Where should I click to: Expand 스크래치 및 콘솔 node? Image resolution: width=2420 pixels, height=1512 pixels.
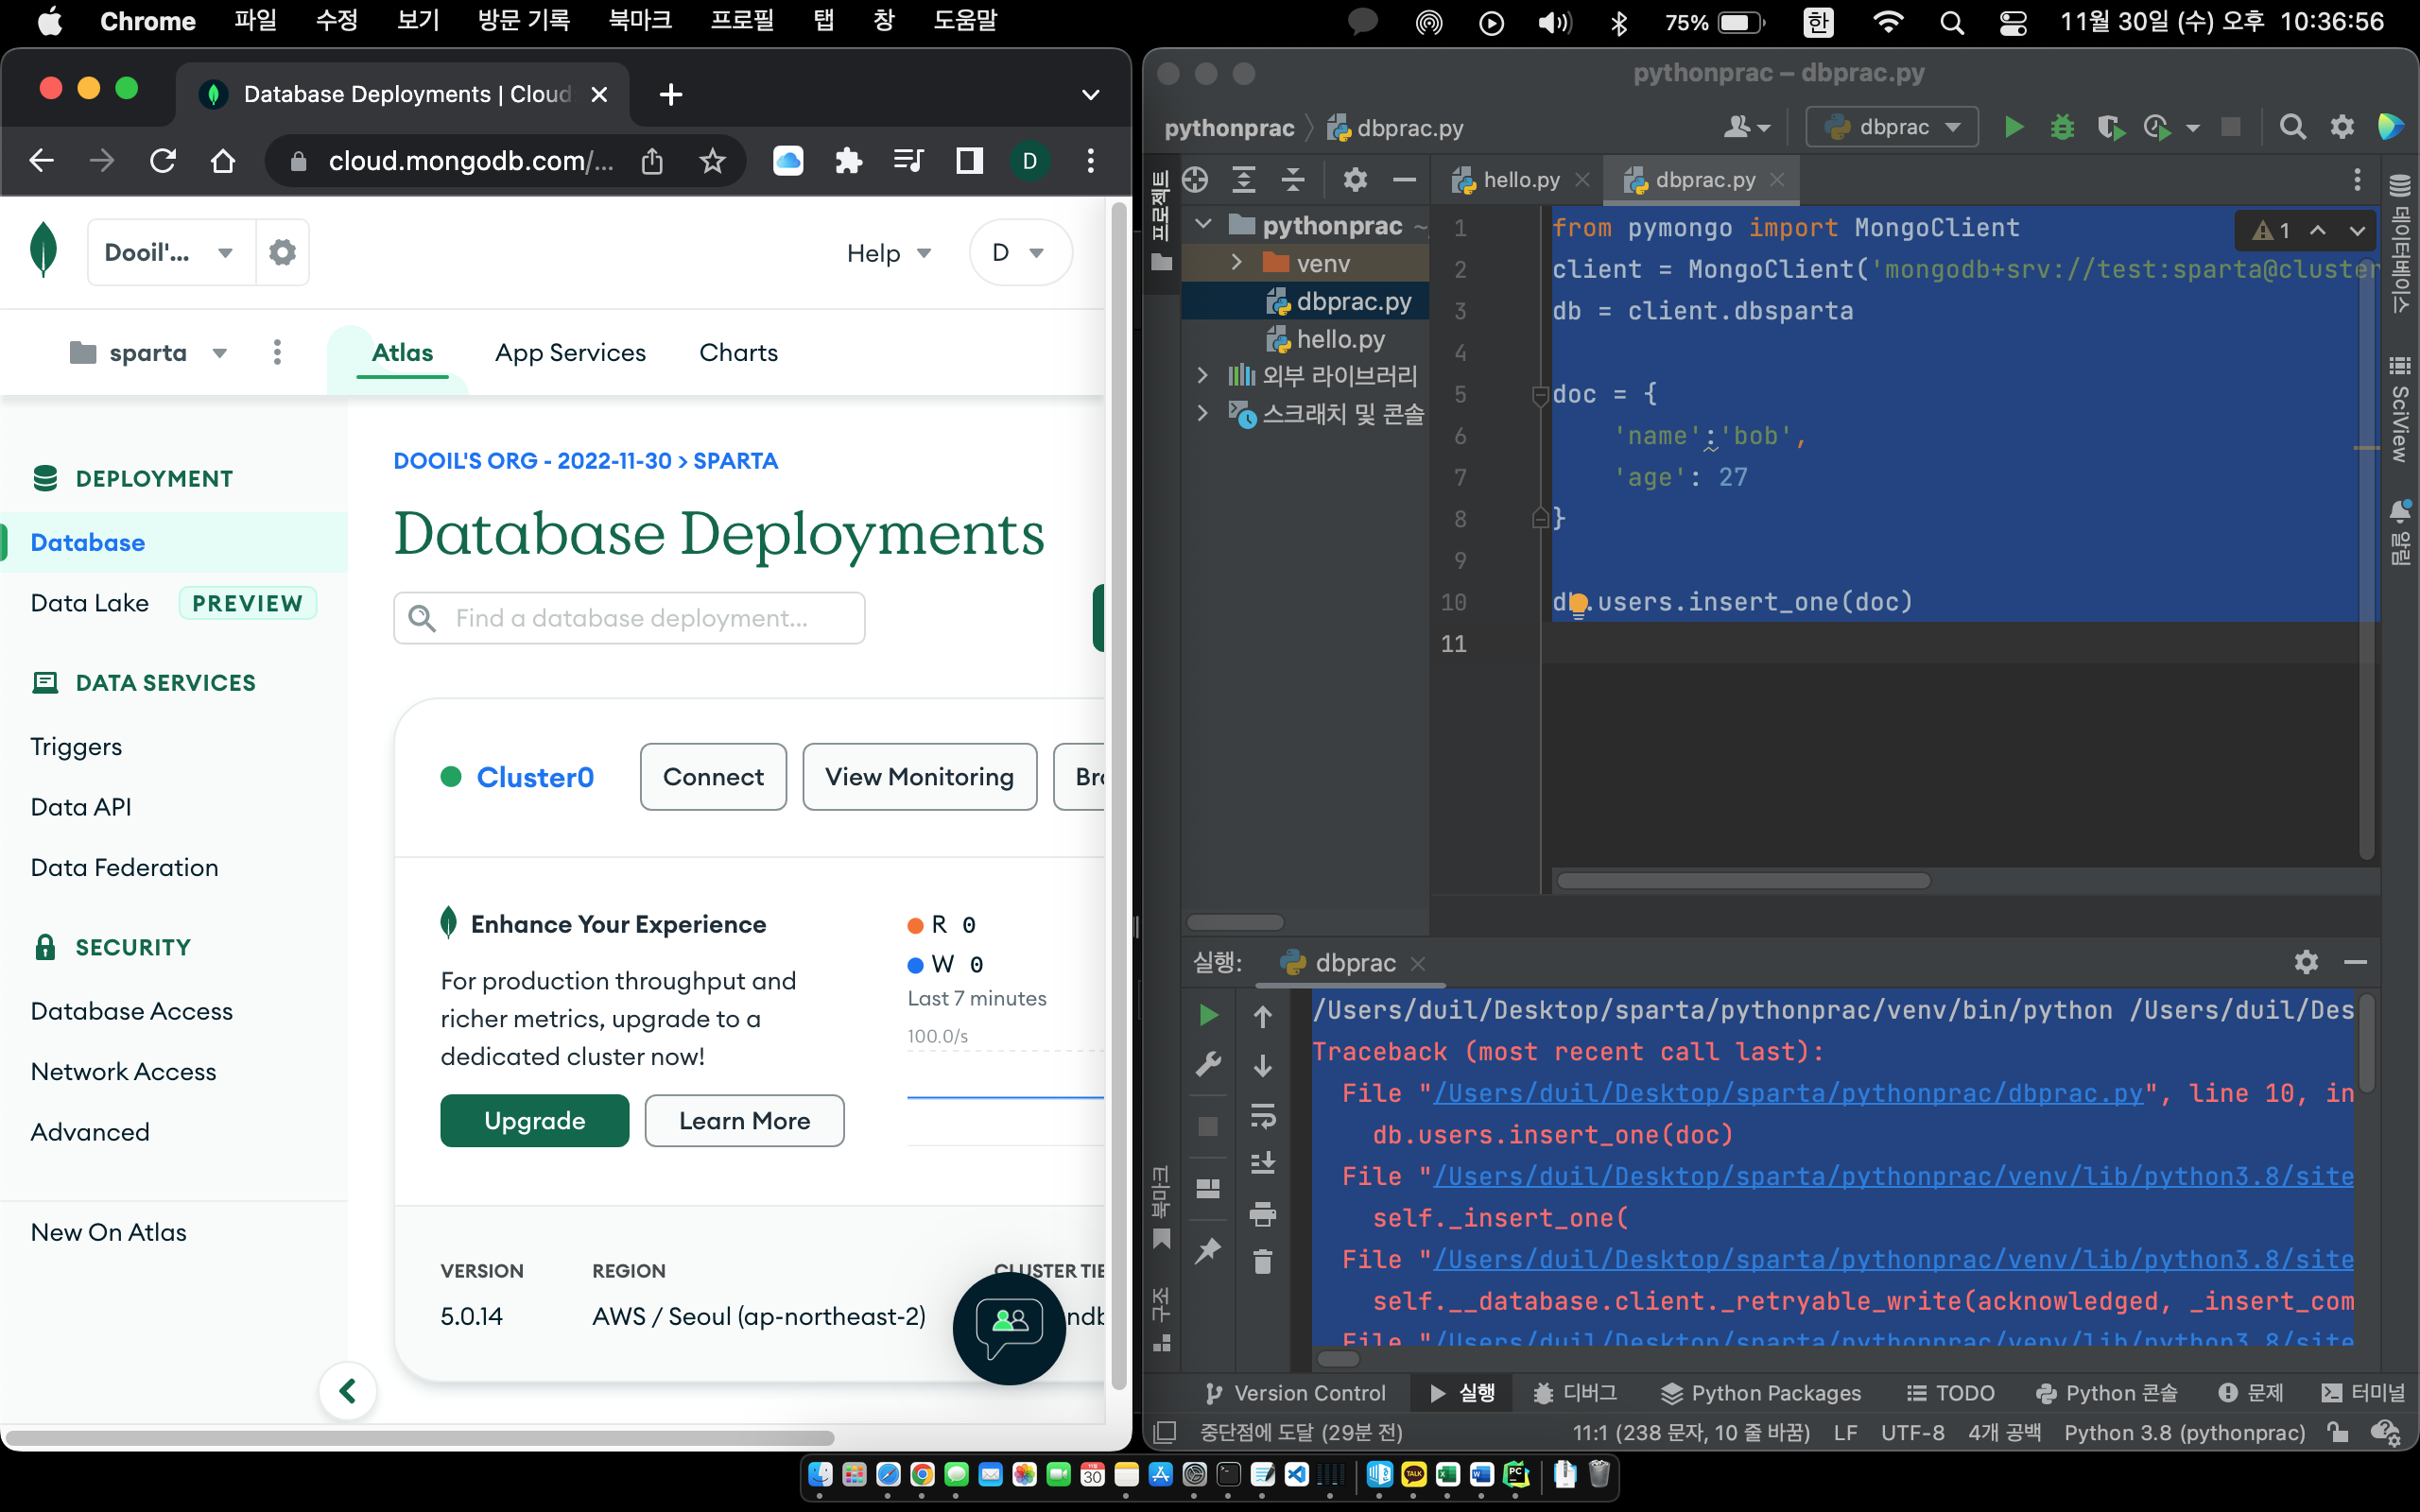pos(1203,413)
